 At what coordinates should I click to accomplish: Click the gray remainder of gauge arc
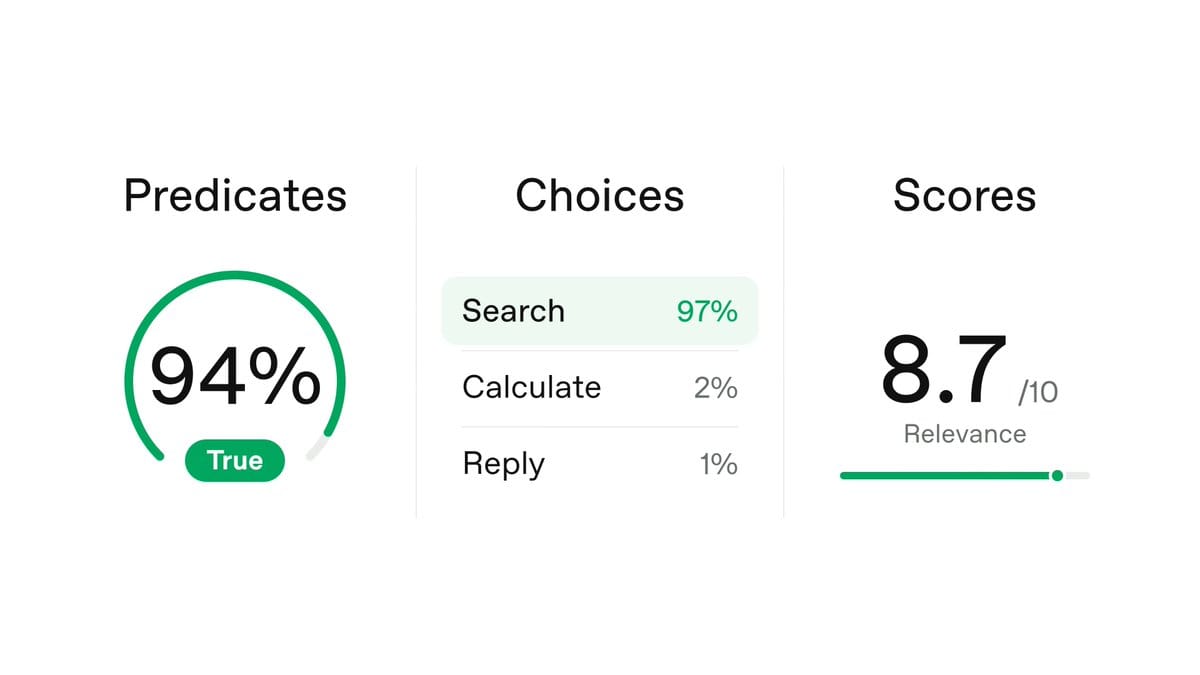(317, 447)
